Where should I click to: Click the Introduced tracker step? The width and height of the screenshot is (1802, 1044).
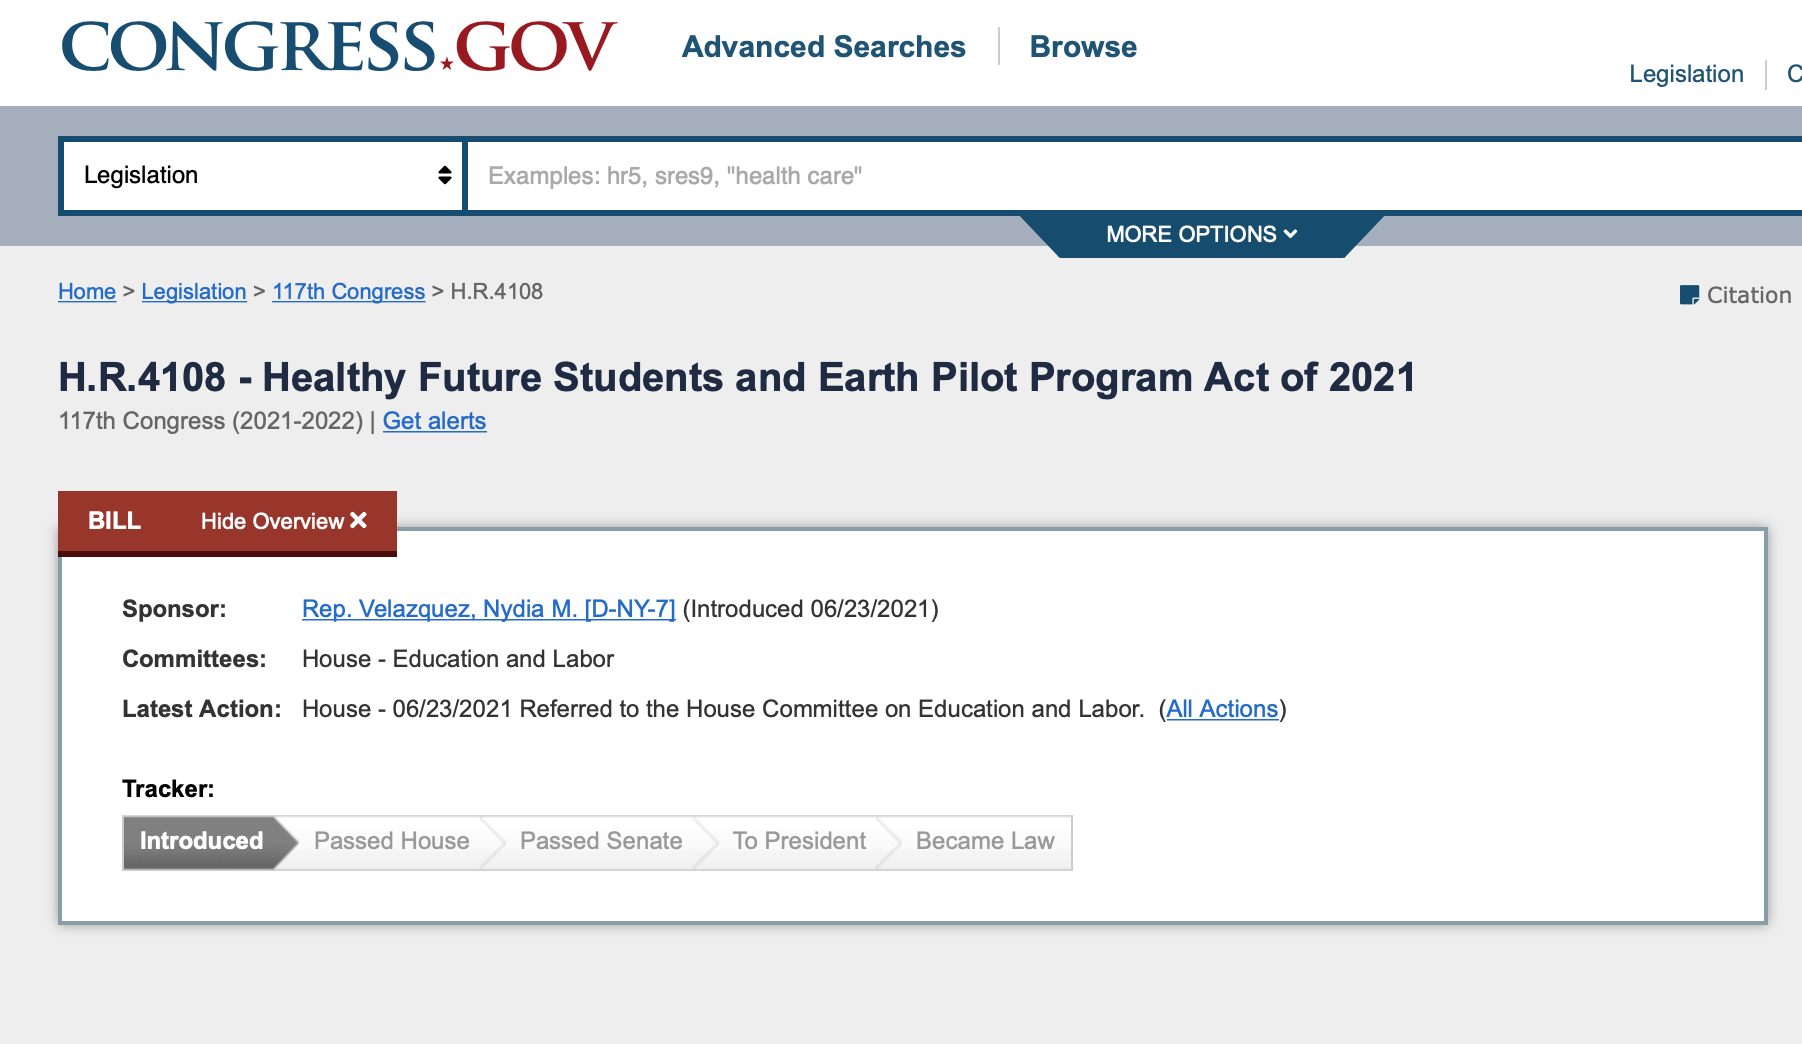coord(201,842)
